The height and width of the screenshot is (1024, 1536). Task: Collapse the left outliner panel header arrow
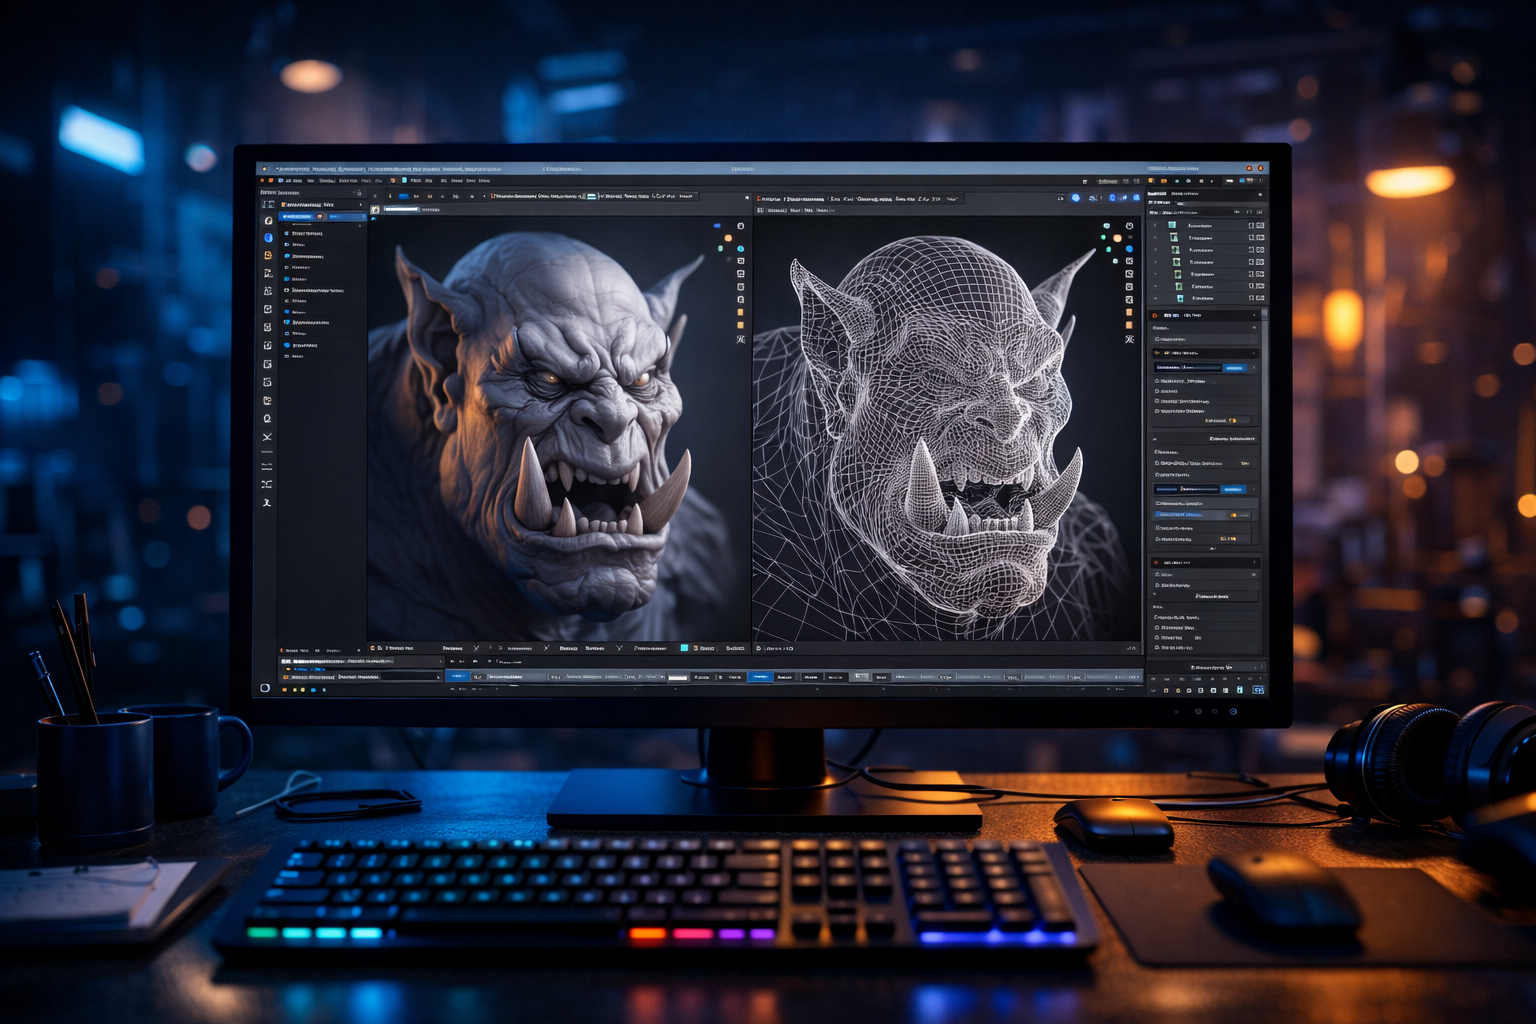(x=360, y=205)
